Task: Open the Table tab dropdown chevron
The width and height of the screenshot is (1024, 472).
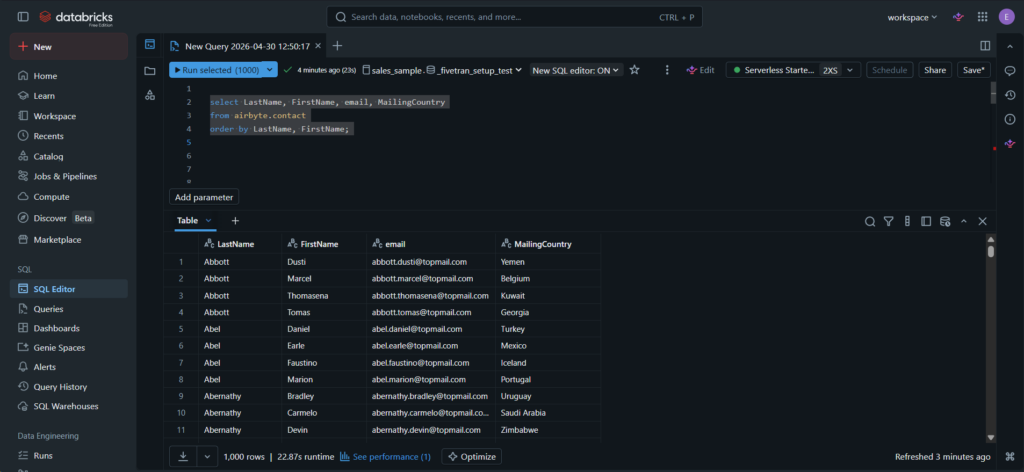Action: pyautogui.click(x=209, y=221)
